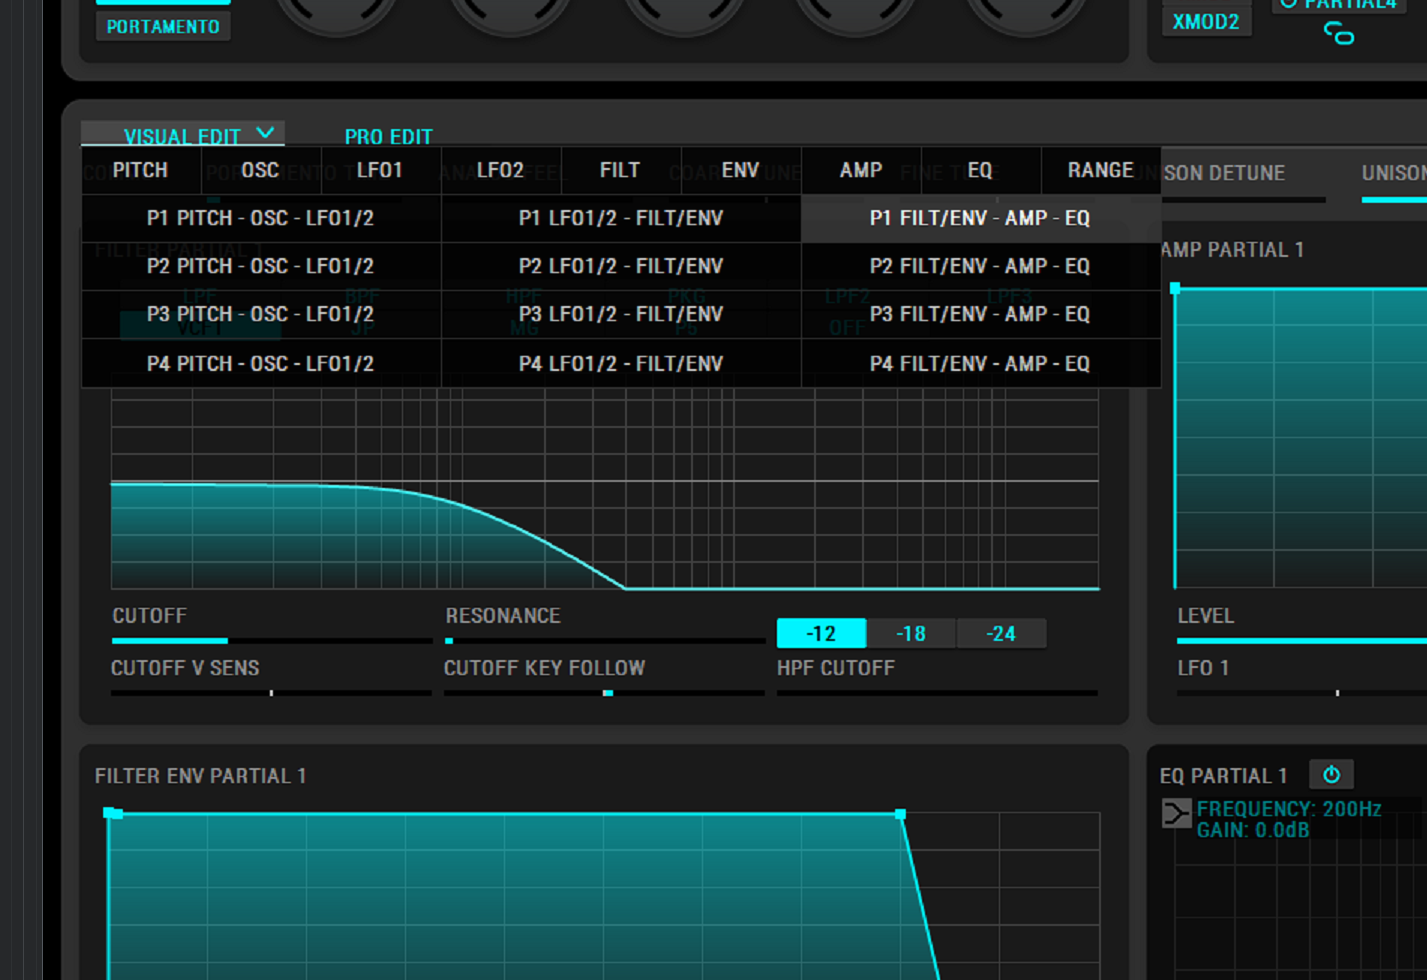Collapse the VISUAL EDIT dropdown chevron
Image resolution: width=1427 pixels, height=980 pixels.
tap(265, 133)
